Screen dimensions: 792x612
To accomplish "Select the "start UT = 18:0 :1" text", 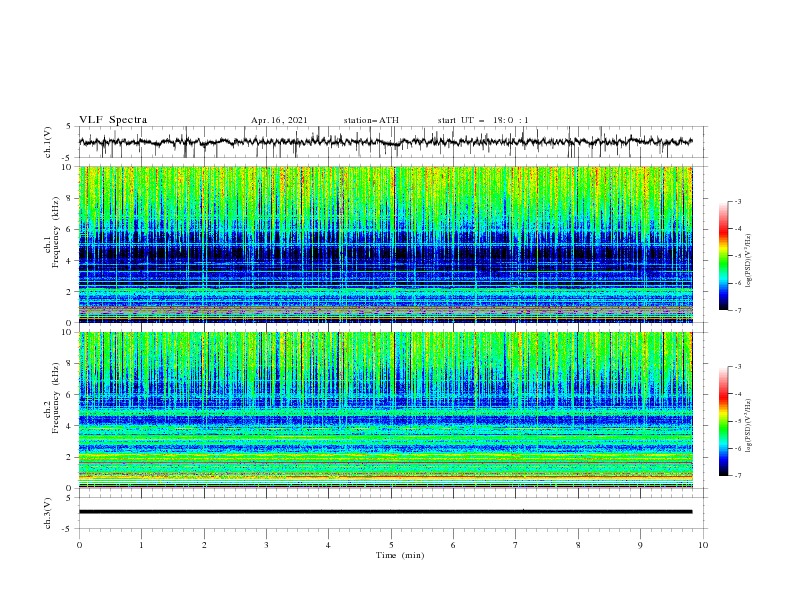I will coord(483,120).
